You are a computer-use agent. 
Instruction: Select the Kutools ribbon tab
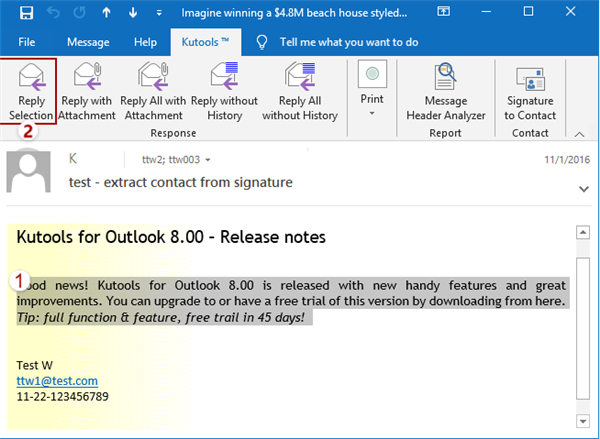coord(205,42)
